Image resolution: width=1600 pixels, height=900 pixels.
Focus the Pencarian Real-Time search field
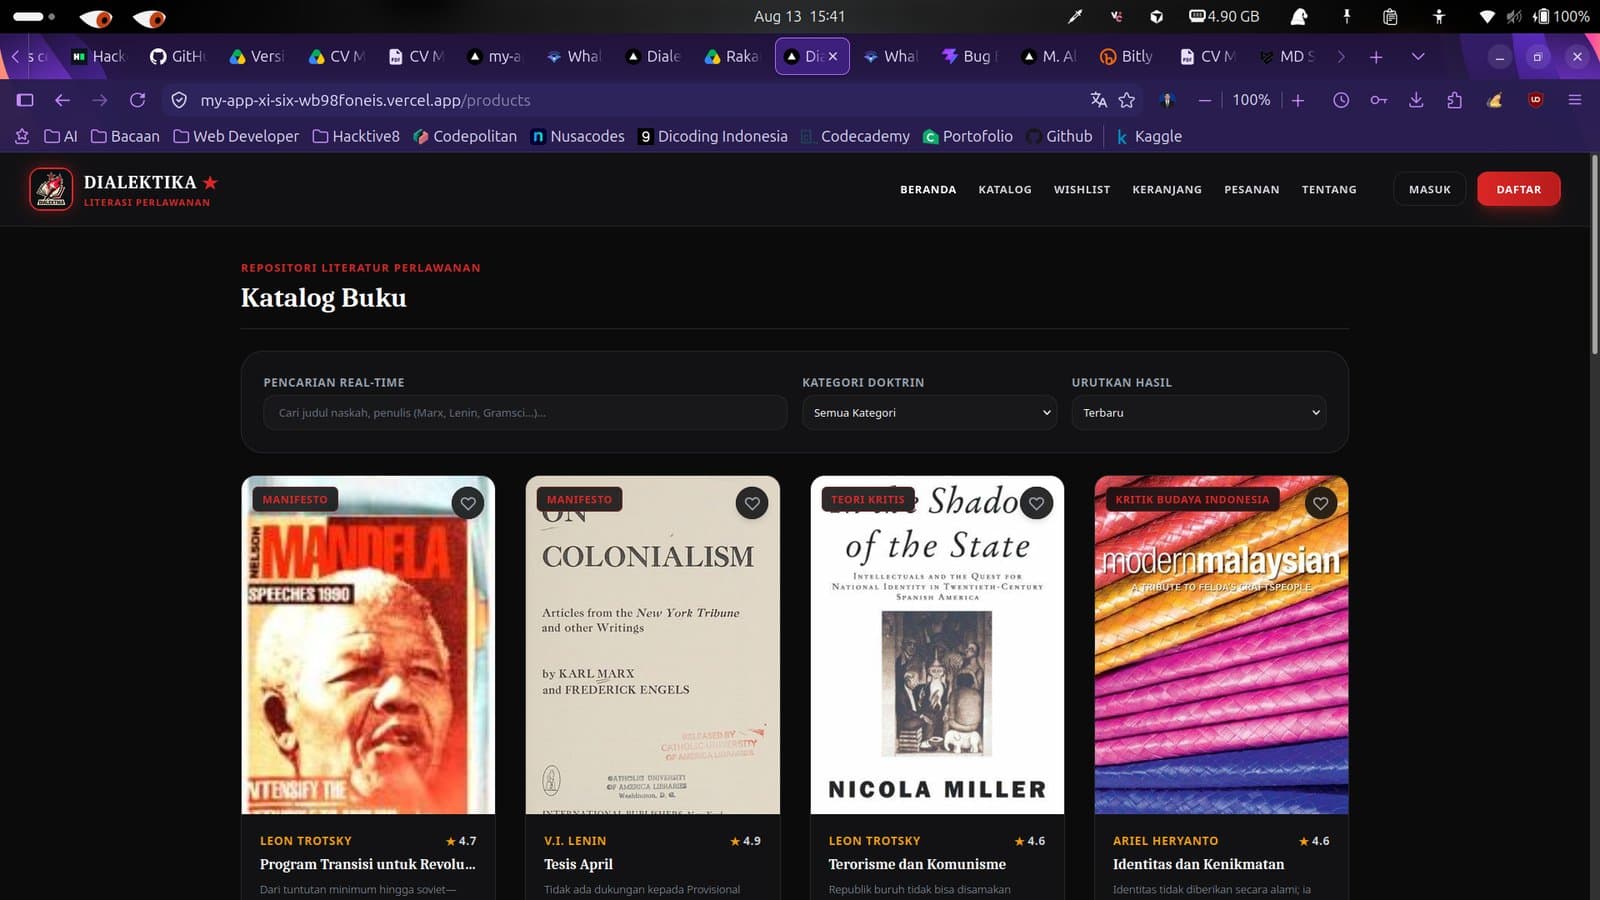tap(525, 412)
